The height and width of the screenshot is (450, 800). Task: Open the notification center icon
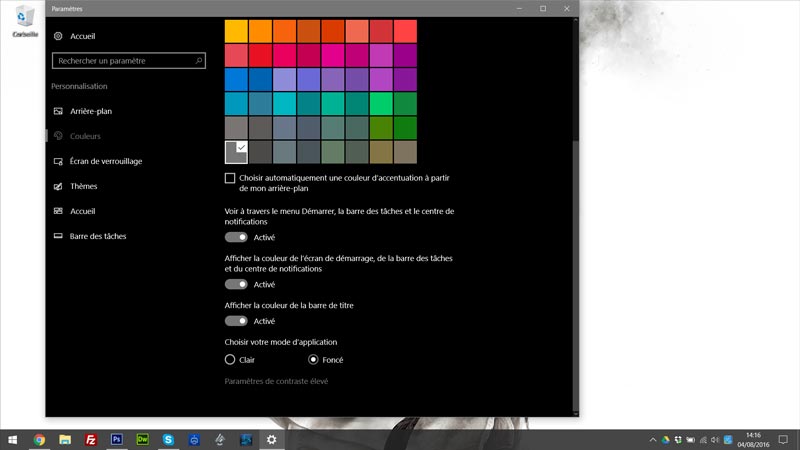[x=783, y=440]
